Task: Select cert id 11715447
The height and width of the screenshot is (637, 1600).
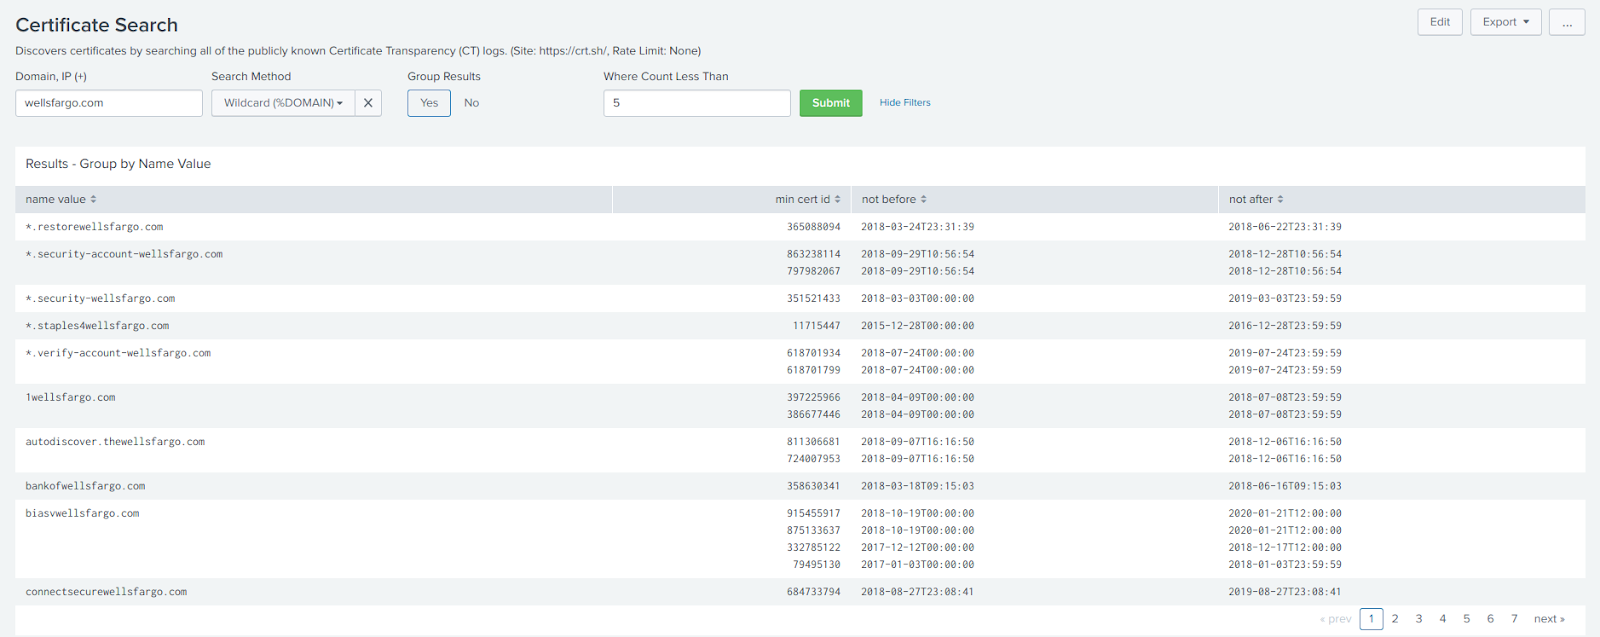Action: click(x=816, y=326)
